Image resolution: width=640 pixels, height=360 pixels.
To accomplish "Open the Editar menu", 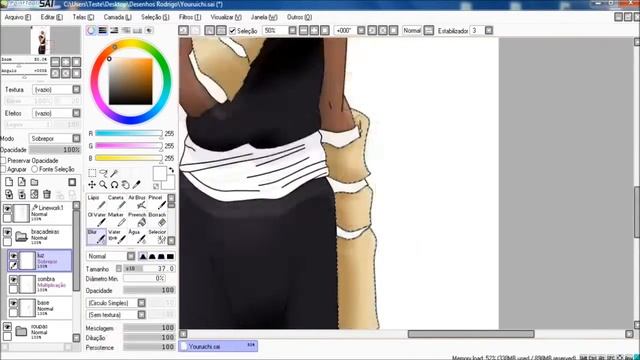I will pyautogui.click(x=52, y=17).
